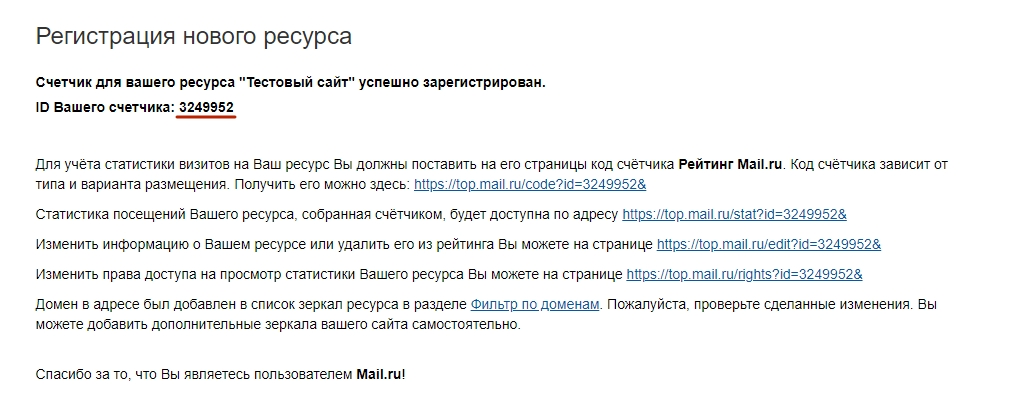Open the top.mail.ru/stat statistics link
The height and width of the screenshot is (414, 1025).
tap(734, 215)
